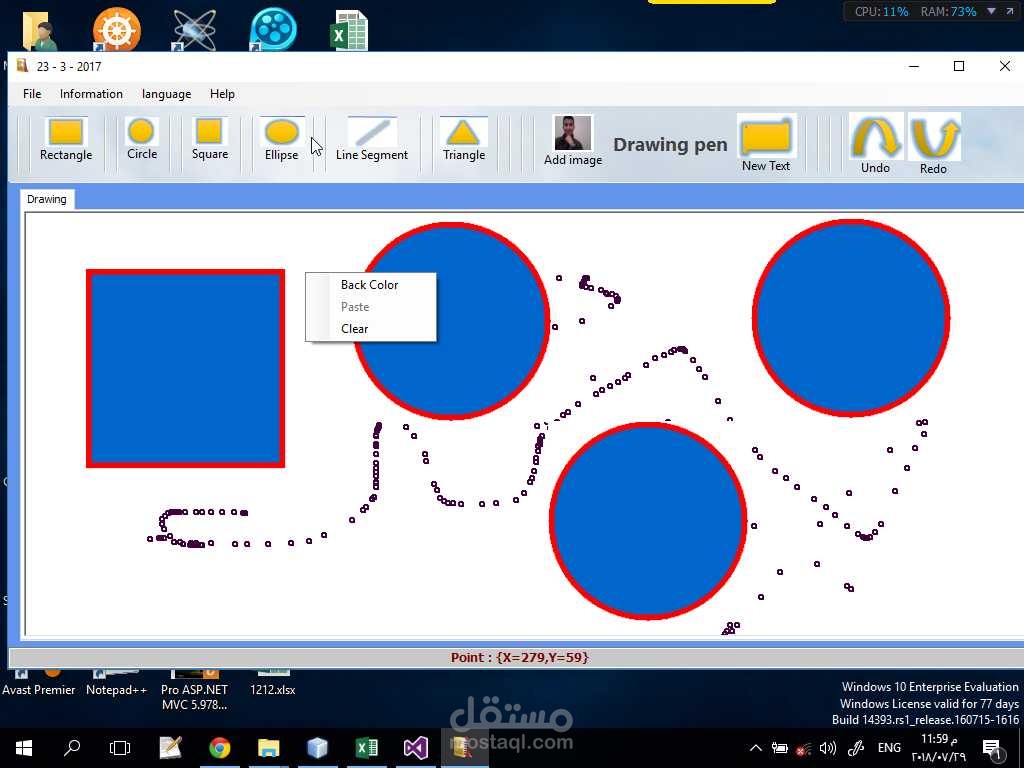Open the 3D cube taskbar app
This screenshot has width=1024, height=768.
point(317,748)
